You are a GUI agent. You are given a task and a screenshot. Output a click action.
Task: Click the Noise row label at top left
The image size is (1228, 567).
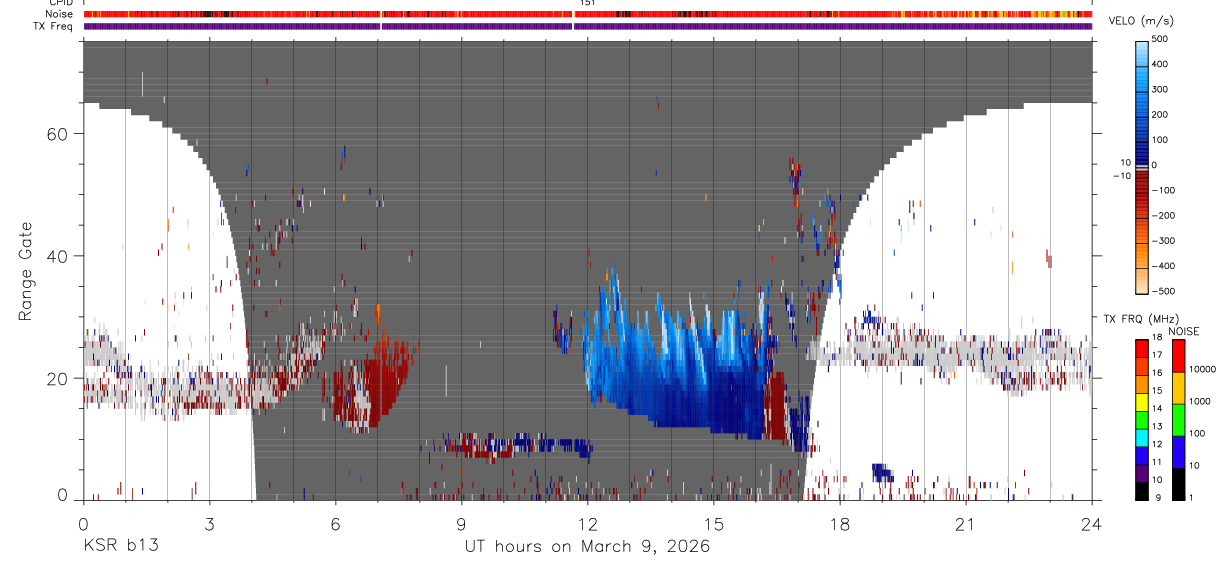click(60, 14)
